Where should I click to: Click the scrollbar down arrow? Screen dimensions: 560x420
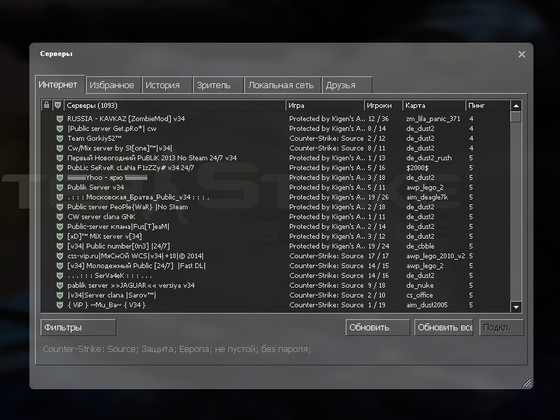coord(516,307)
